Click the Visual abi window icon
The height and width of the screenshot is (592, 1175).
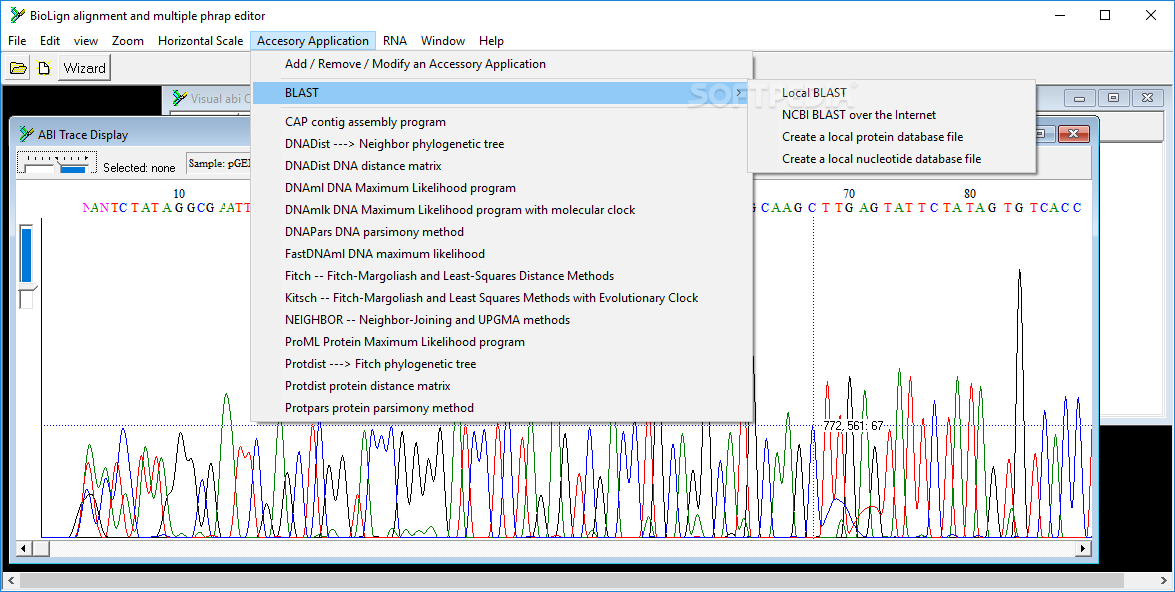tap(180, 98)
